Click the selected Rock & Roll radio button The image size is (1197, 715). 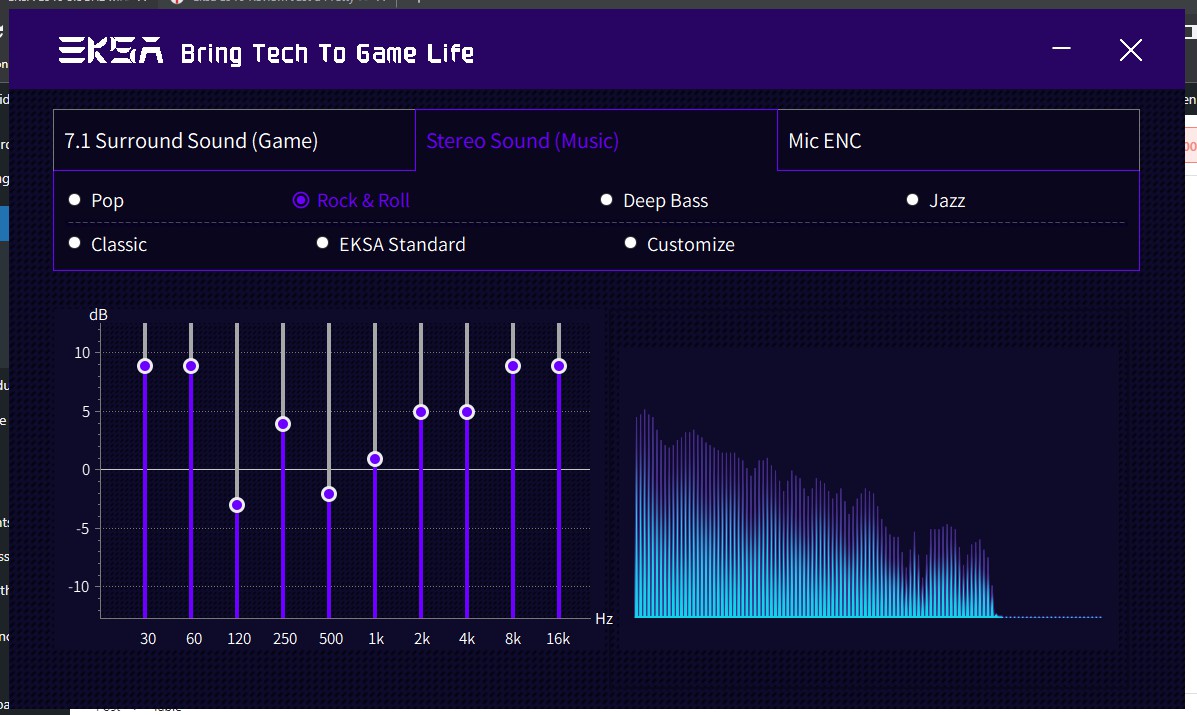[x=301, y=200]
